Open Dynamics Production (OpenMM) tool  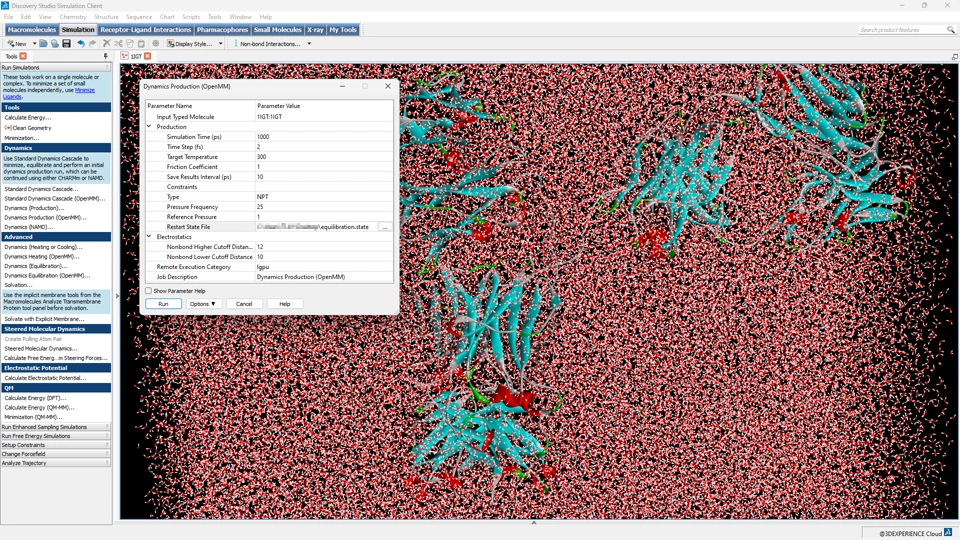(x=45, y=217)
